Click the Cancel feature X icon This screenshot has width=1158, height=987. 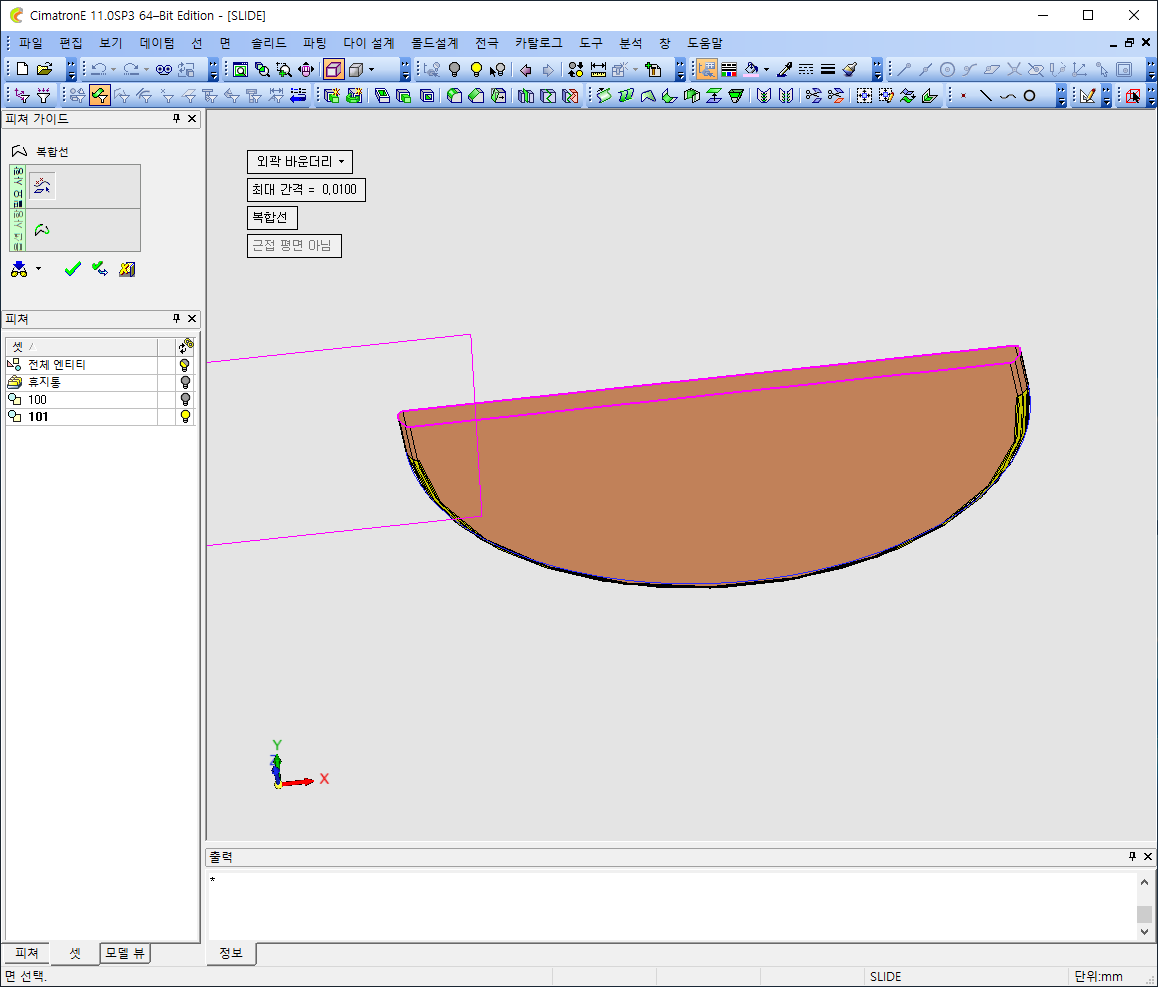127,270
